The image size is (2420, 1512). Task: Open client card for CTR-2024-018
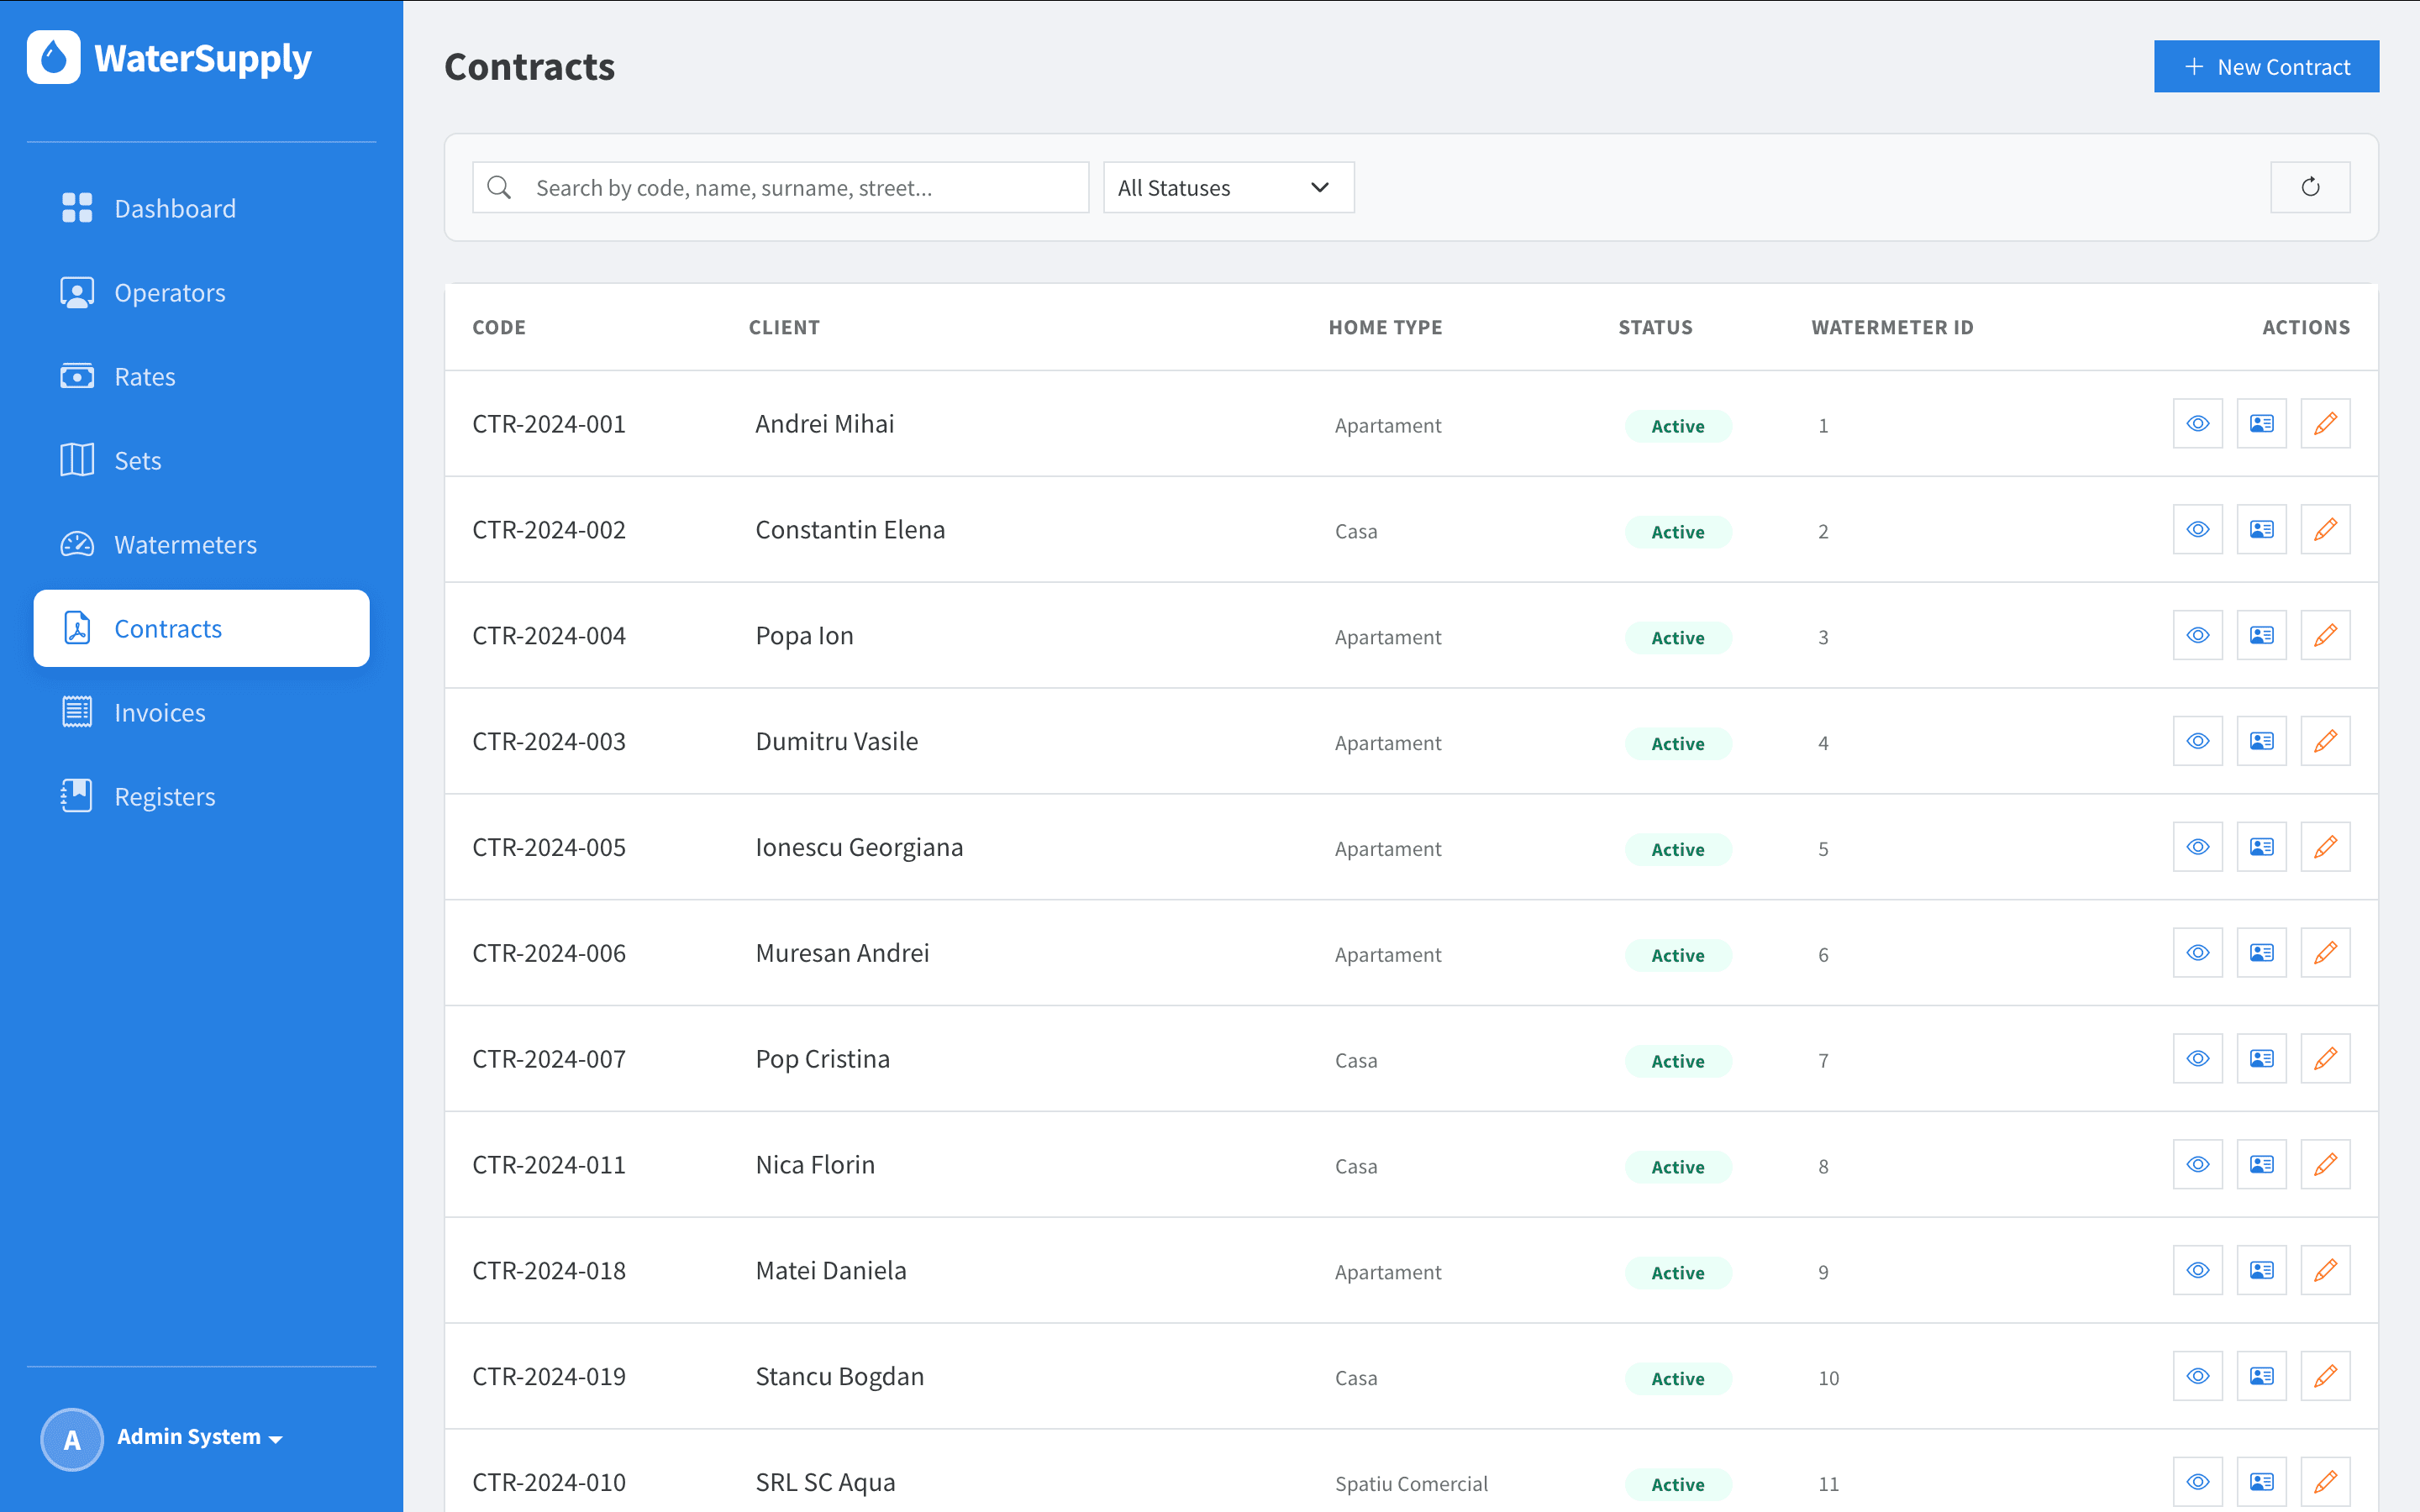[2261, 1271]
